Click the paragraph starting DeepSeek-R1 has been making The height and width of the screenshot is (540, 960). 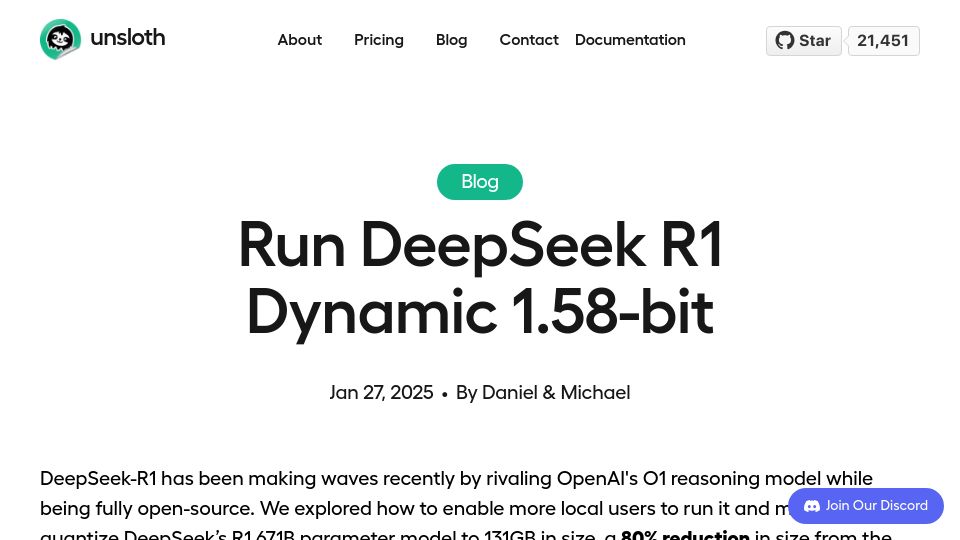pyautogui.click(x=465, y=506)
